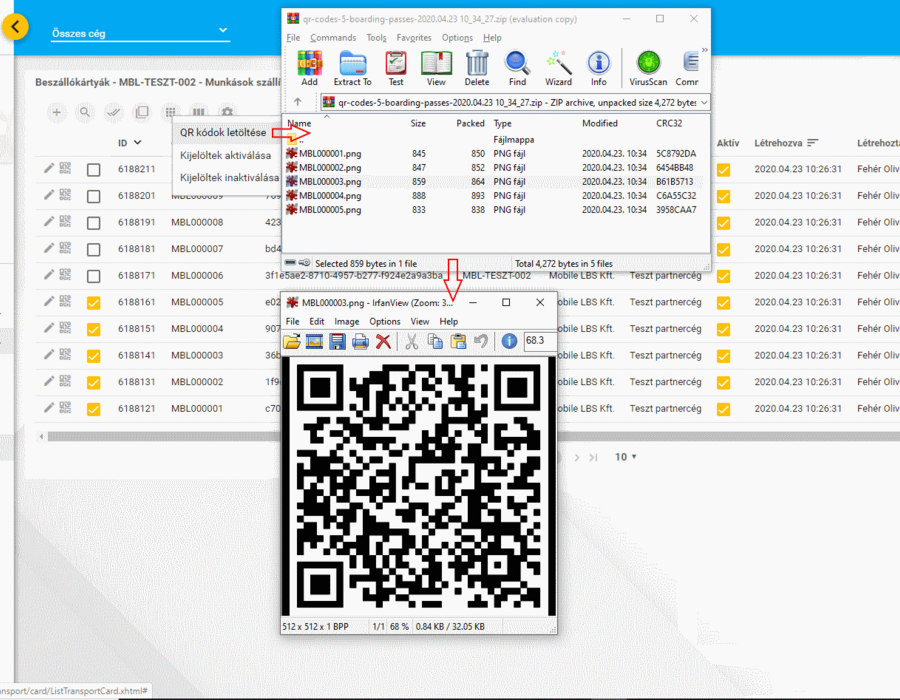The height and width of the screenshot is (700, 900).
Task: Click the Save disk icon in IrfanView
Action: (337, 341)
